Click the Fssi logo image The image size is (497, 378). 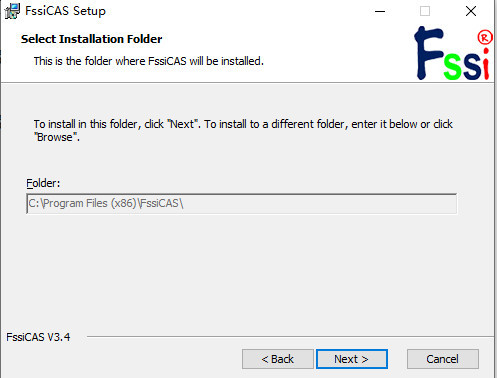(453, 53)
